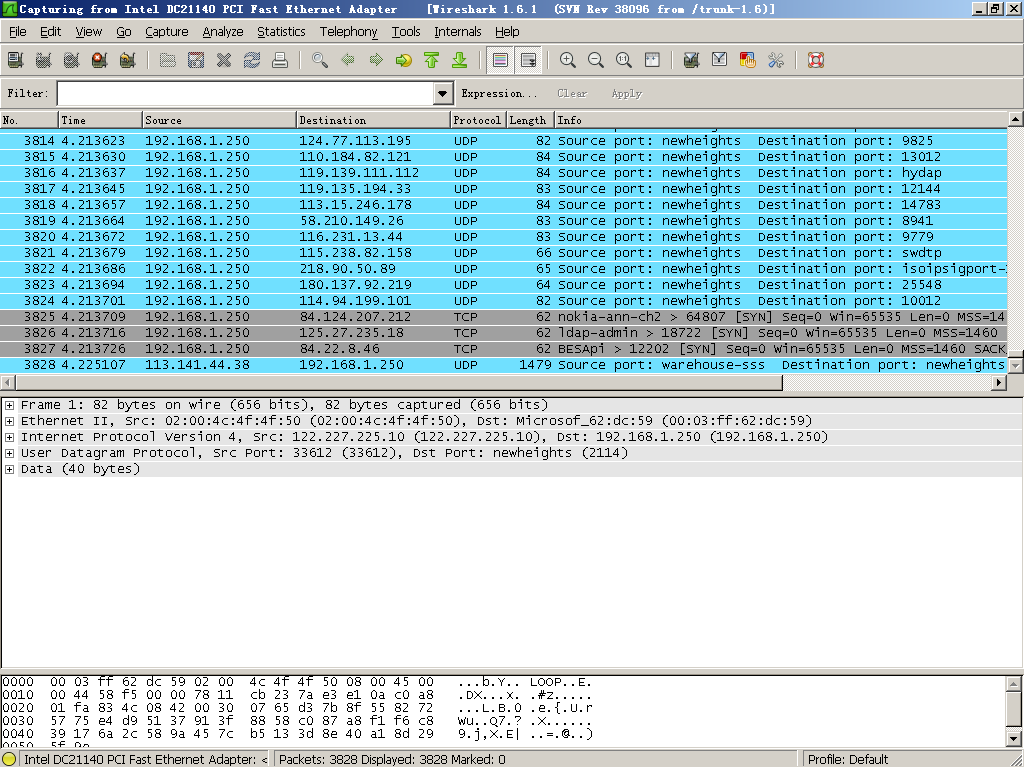
Task: Click the Profile: Default status entry
Action: [848, 760]
